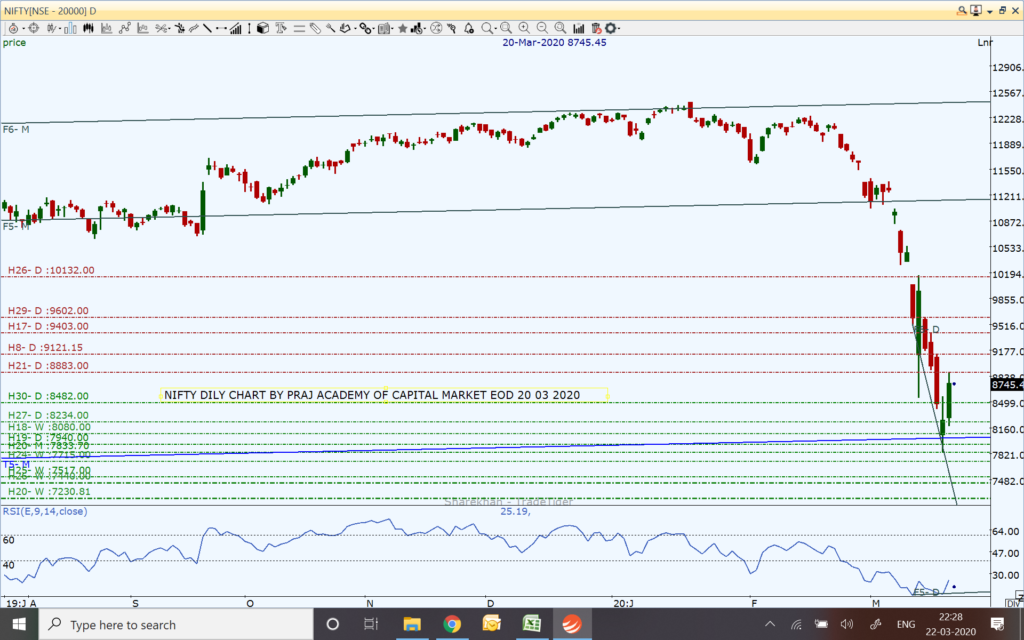Click the black candlestick bars icon

coord(88,28)
